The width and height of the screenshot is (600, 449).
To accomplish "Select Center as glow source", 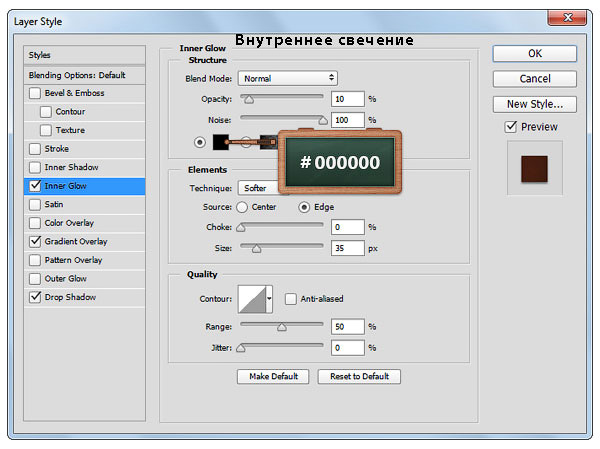I will click(242, 207).
